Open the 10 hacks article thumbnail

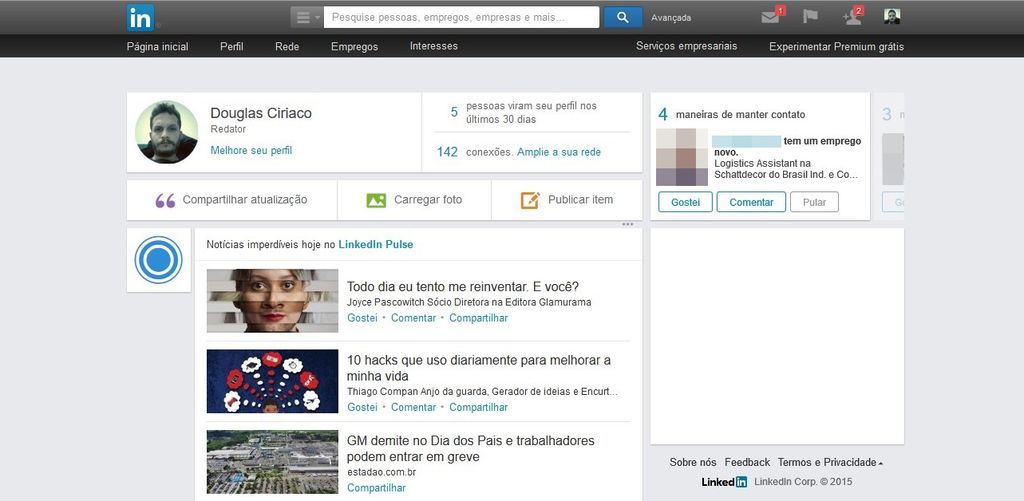[x=272, y=381]
